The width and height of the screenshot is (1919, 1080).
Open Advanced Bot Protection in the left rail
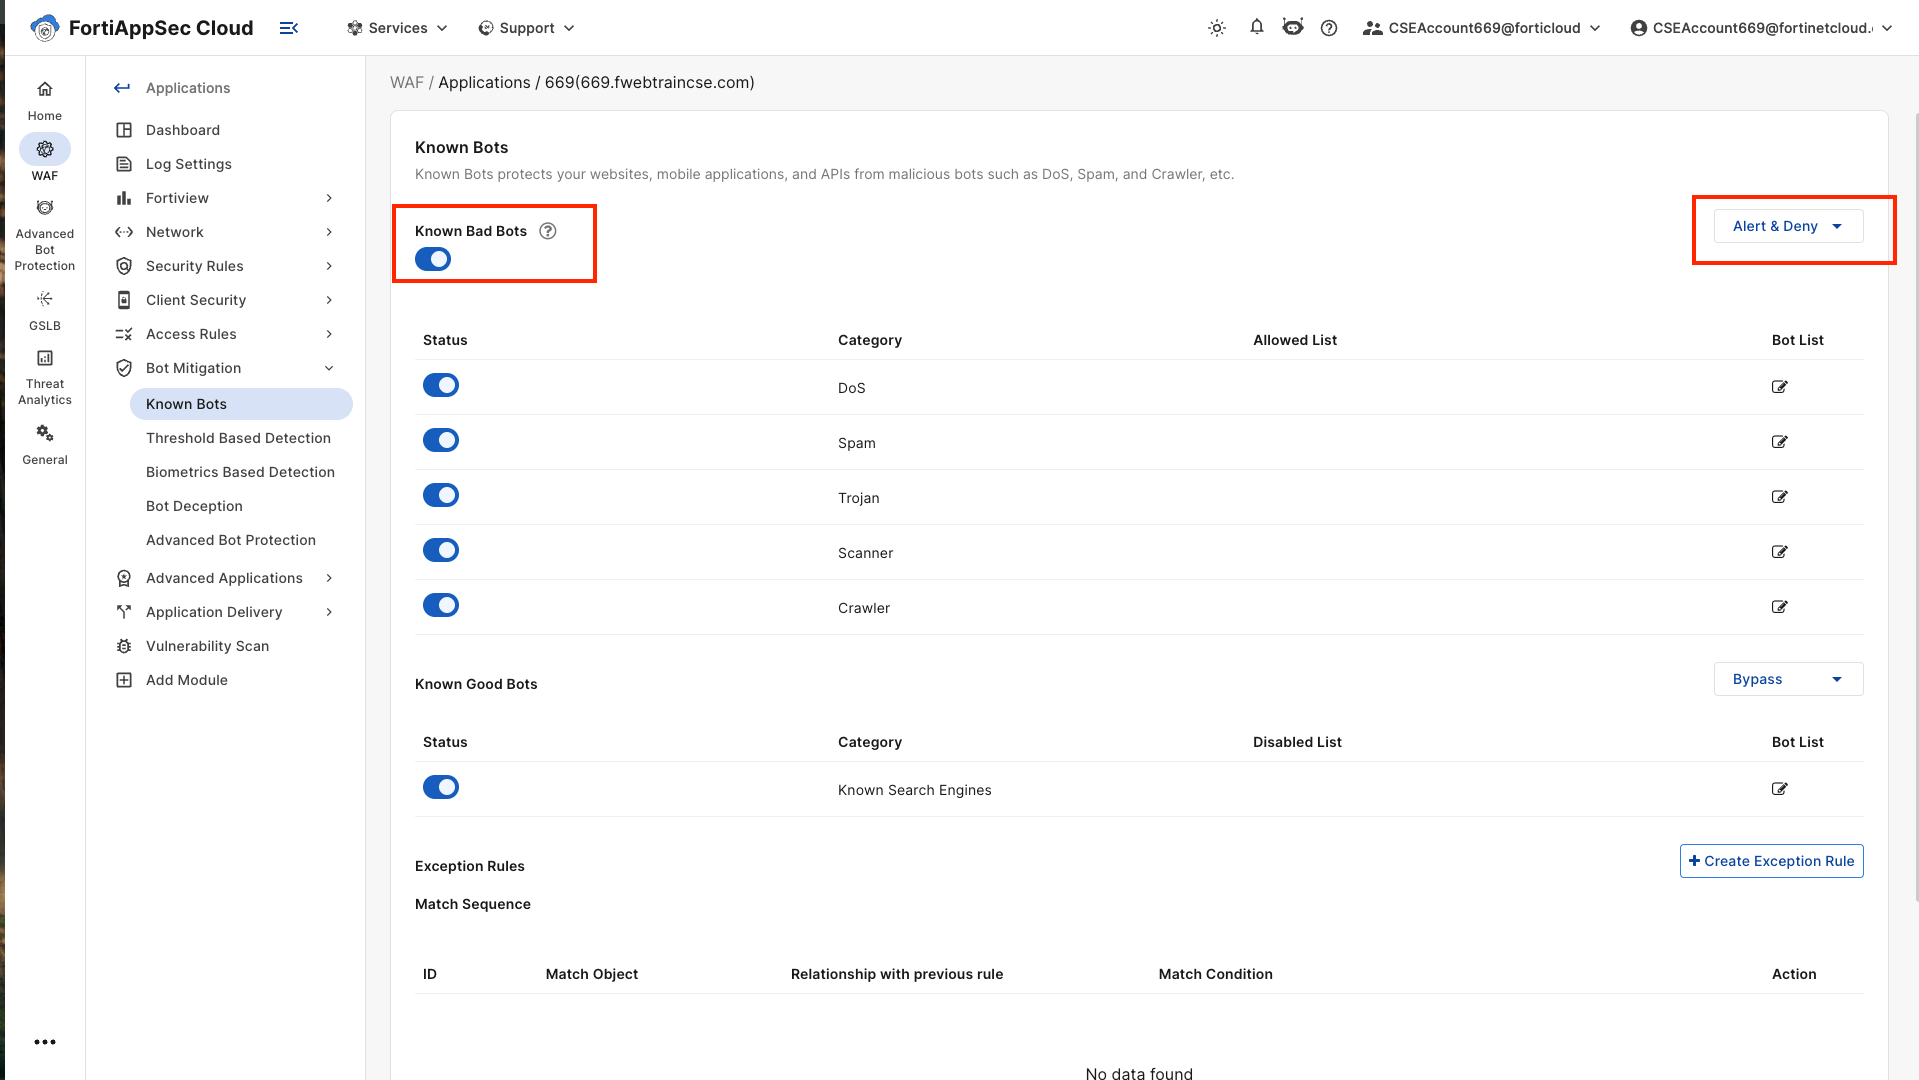pyautogui.click(x=45, y=236)
